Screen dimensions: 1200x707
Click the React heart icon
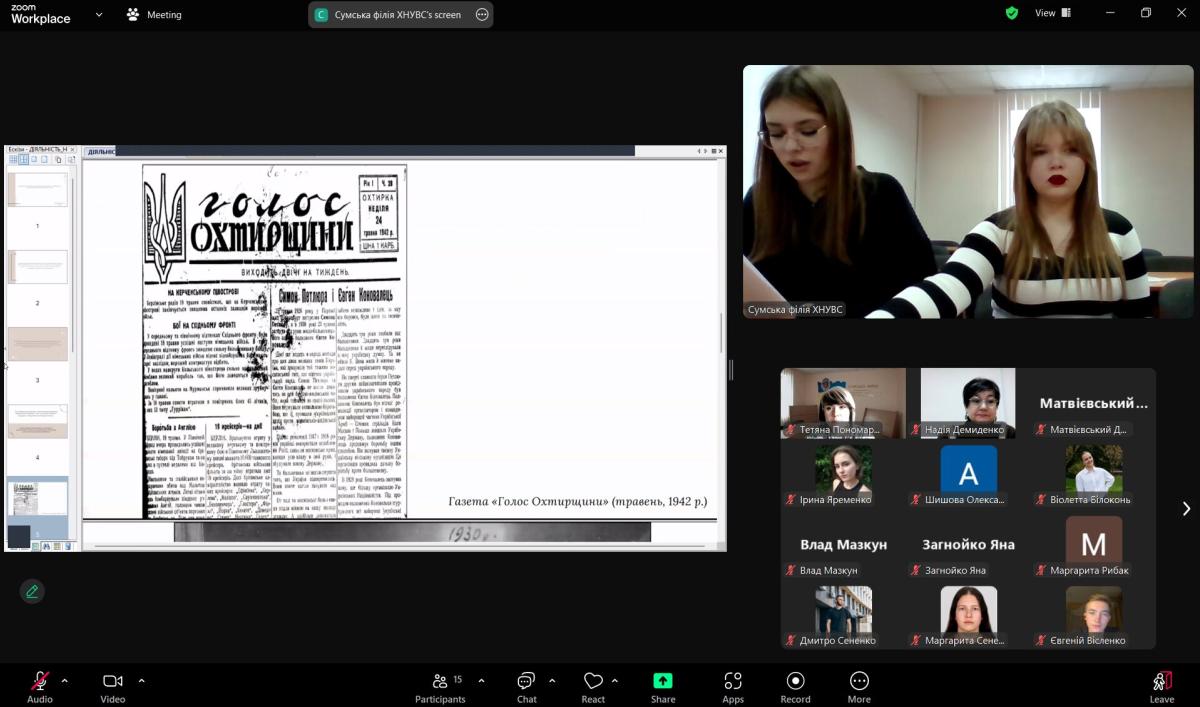pos(593,685)
